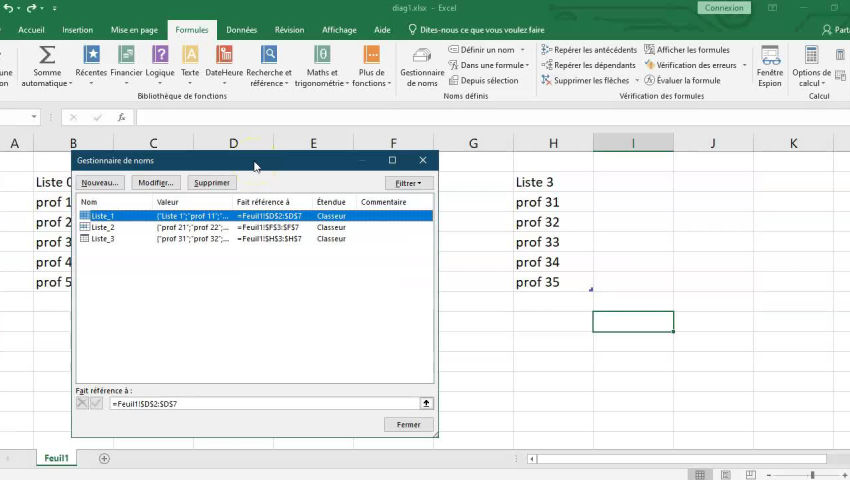The image size is (850, 480).
Task: Open the Récentes functions icon
Action: 91,56
